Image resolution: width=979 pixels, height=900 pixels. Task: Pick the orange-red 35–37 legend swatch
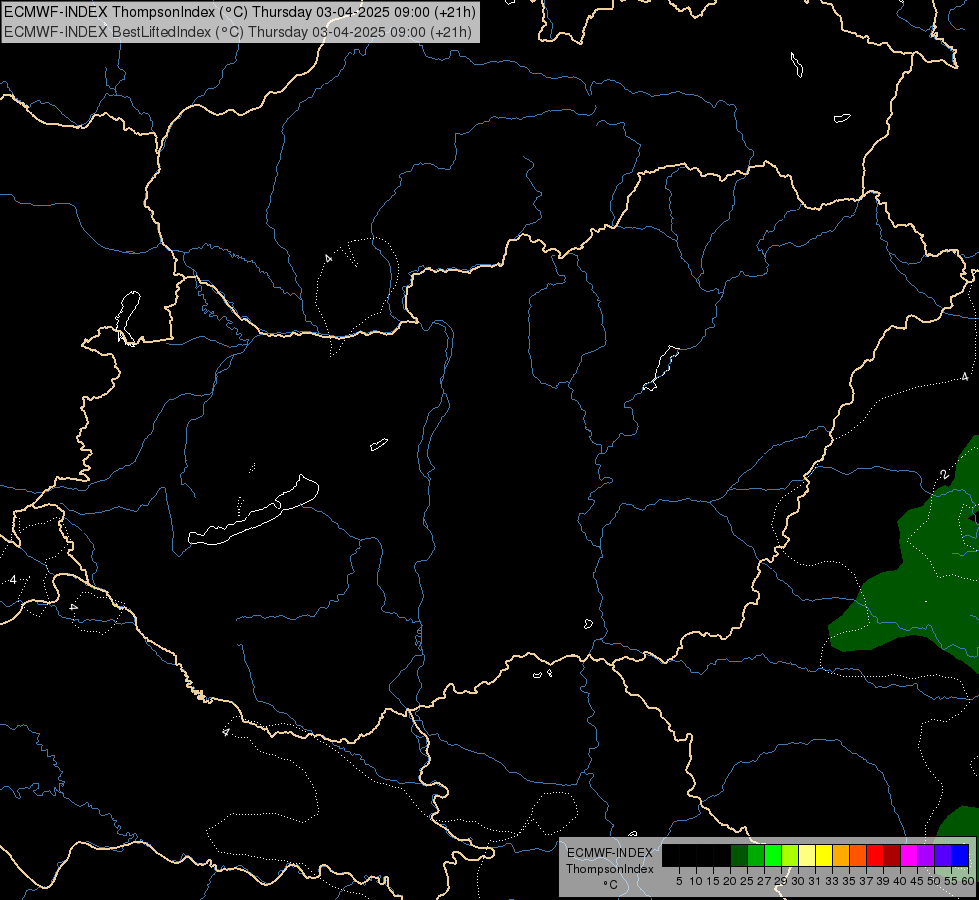858,855
